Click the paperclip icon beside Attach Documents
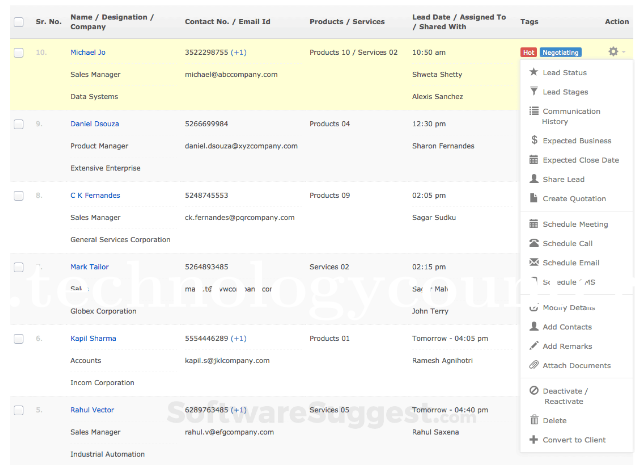The width and height of the screenshot is (635, 465). click(x=534, y=365)
